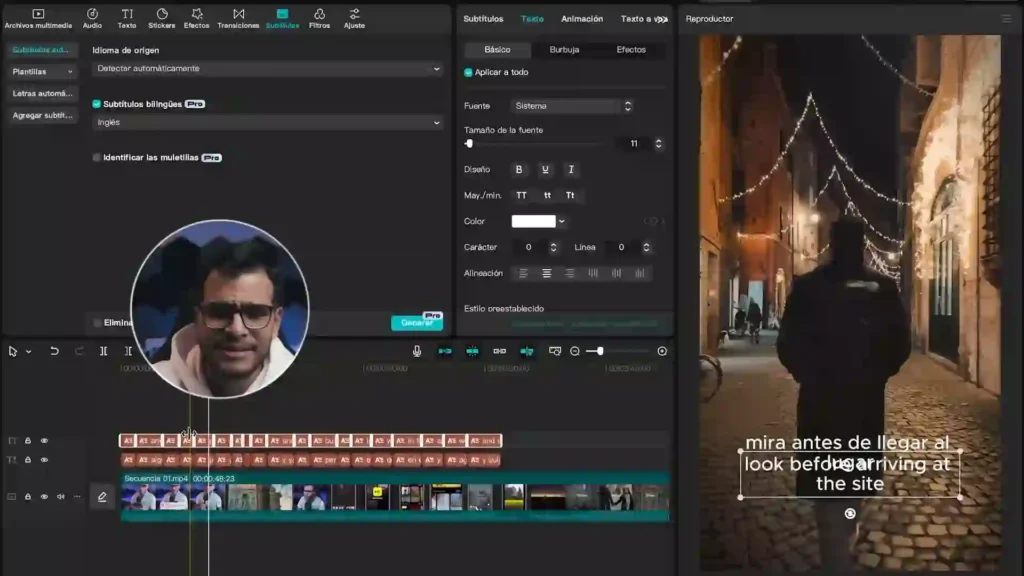Apply italic formatting to the subtitle text
Viewport: 1024px width, 576px height.
(570, 169)
